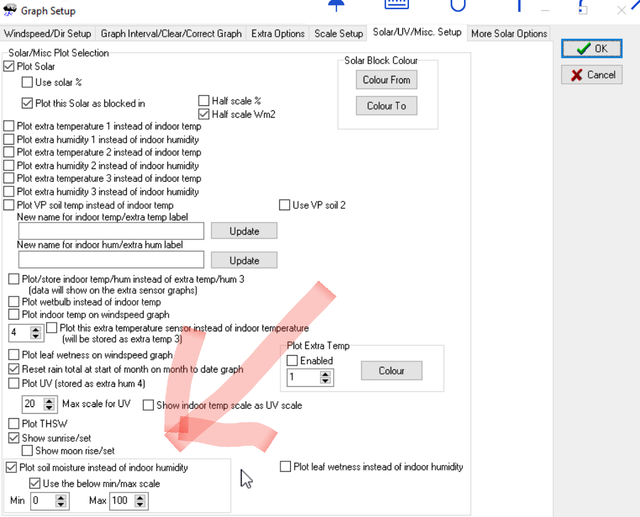Click the Plot Extra Temp Colour button

[391, 371]
